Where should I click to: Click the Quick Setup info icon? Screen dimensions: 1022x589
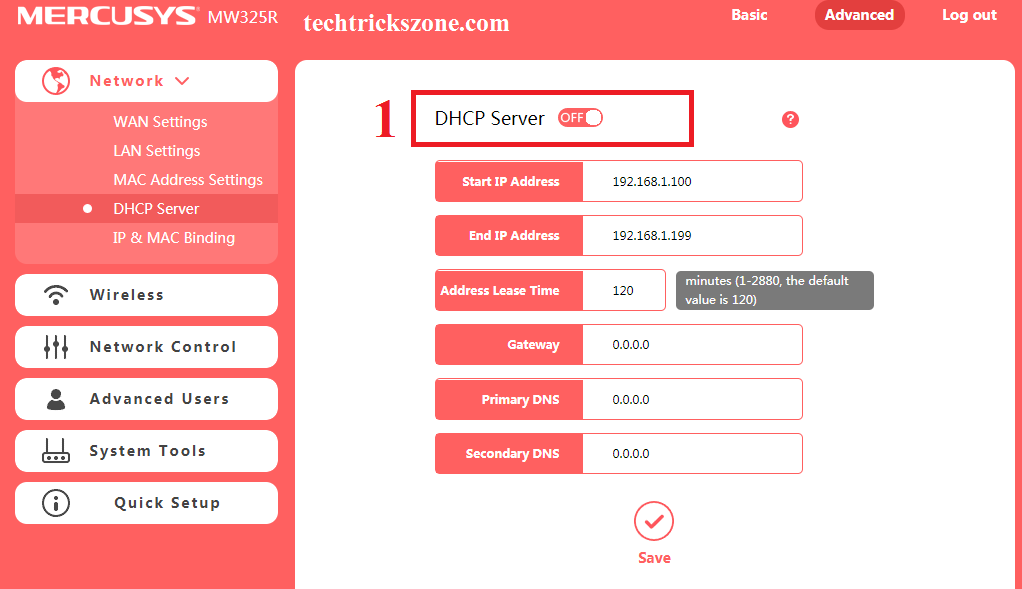(56, 503)
